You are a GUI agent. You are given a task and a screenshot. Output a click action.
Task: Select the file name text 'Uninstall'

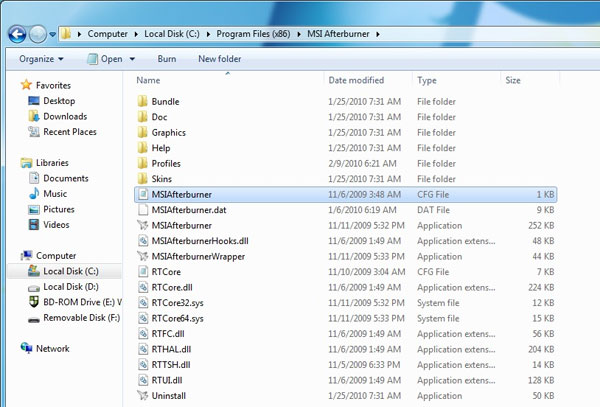tap(169, 396)
